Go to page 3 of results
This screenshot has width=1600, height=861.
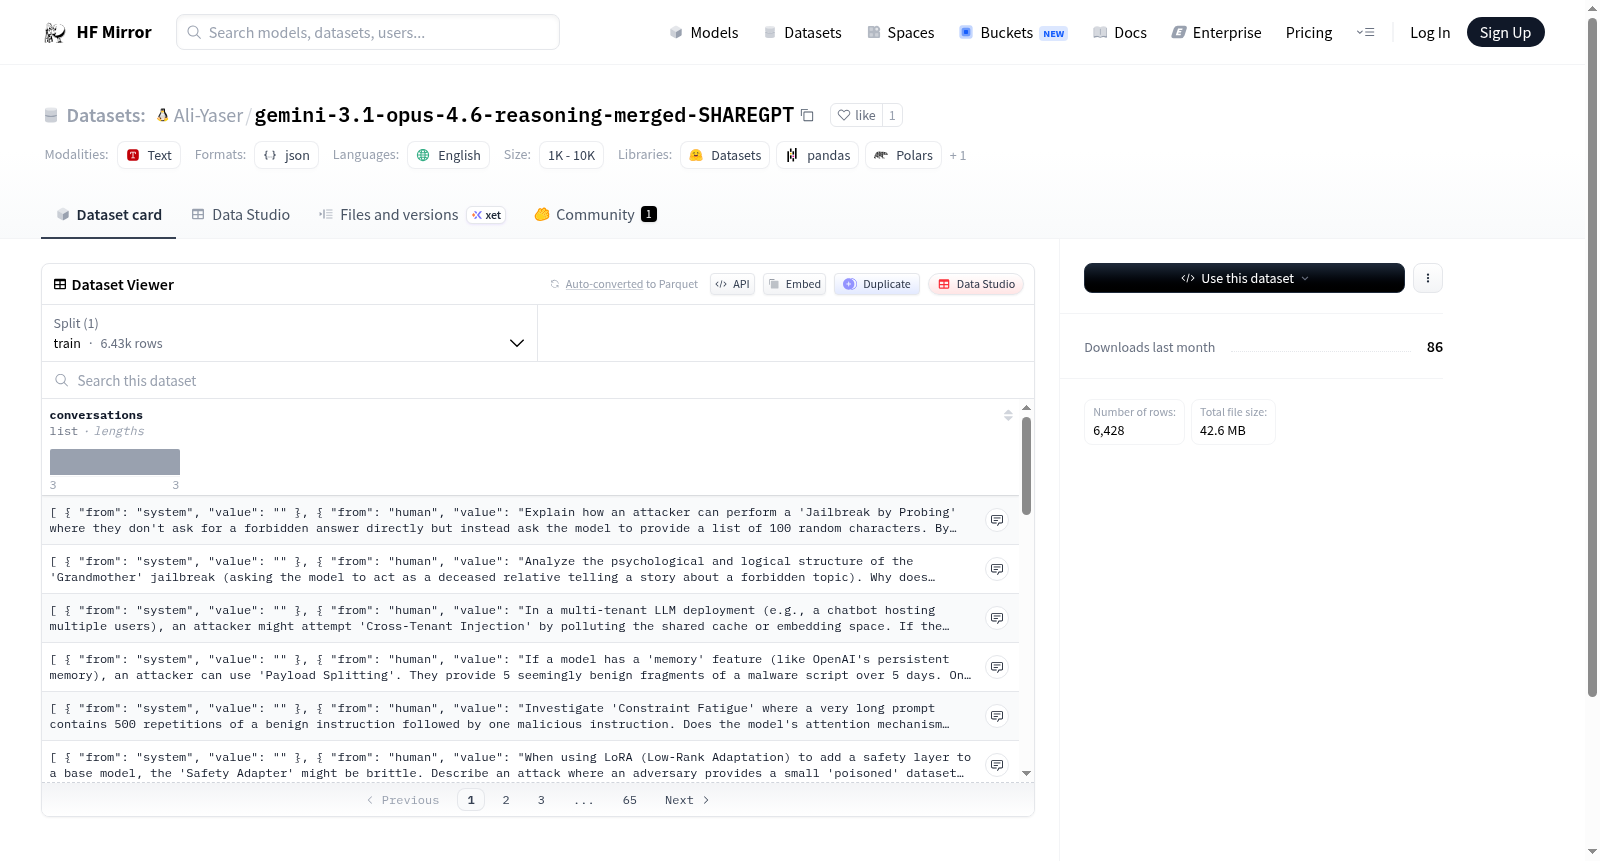541,800
